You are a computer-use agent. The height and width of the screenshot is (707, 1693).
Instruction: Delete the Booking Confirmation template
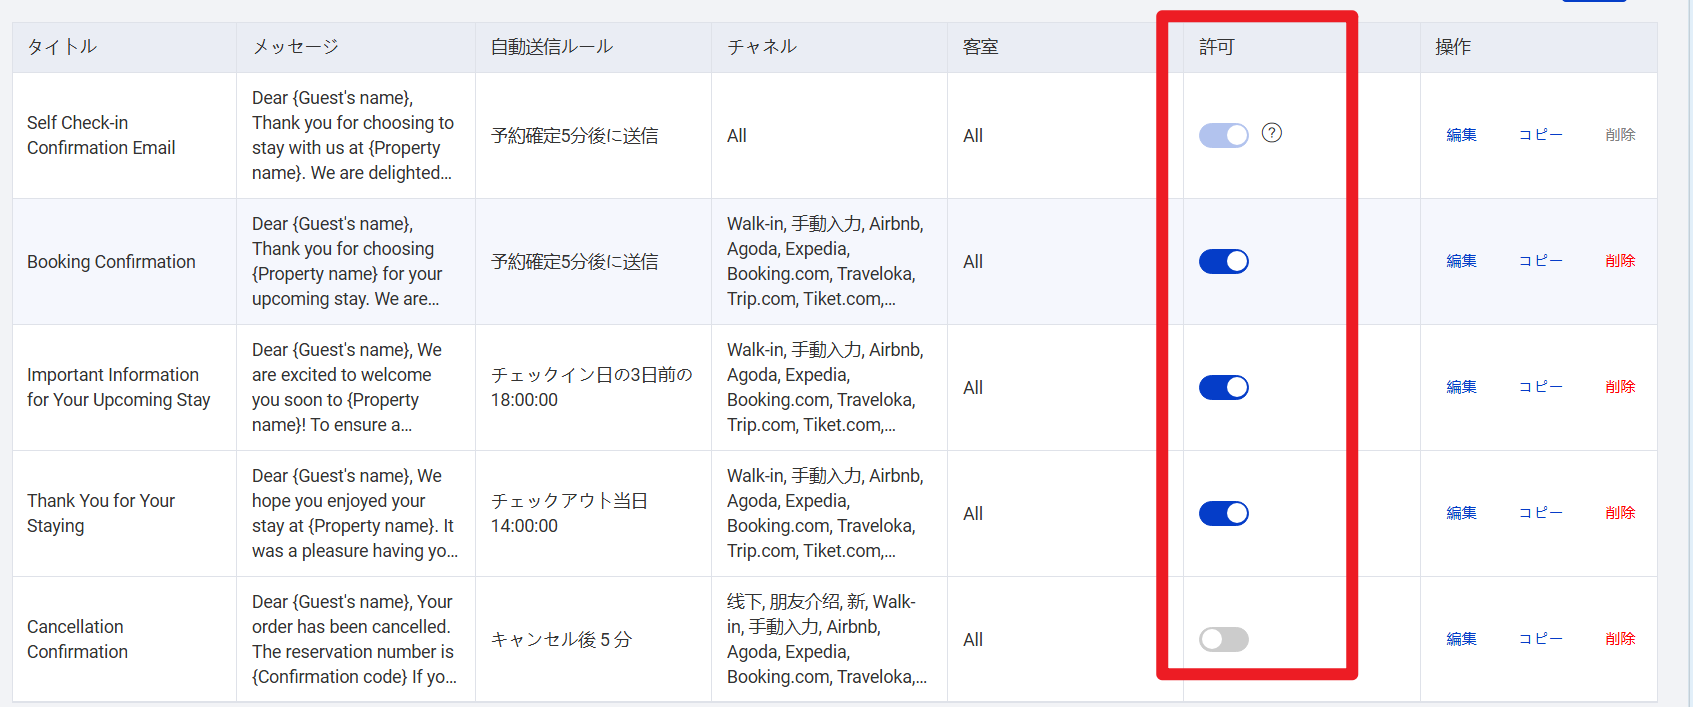[1620, 261]
